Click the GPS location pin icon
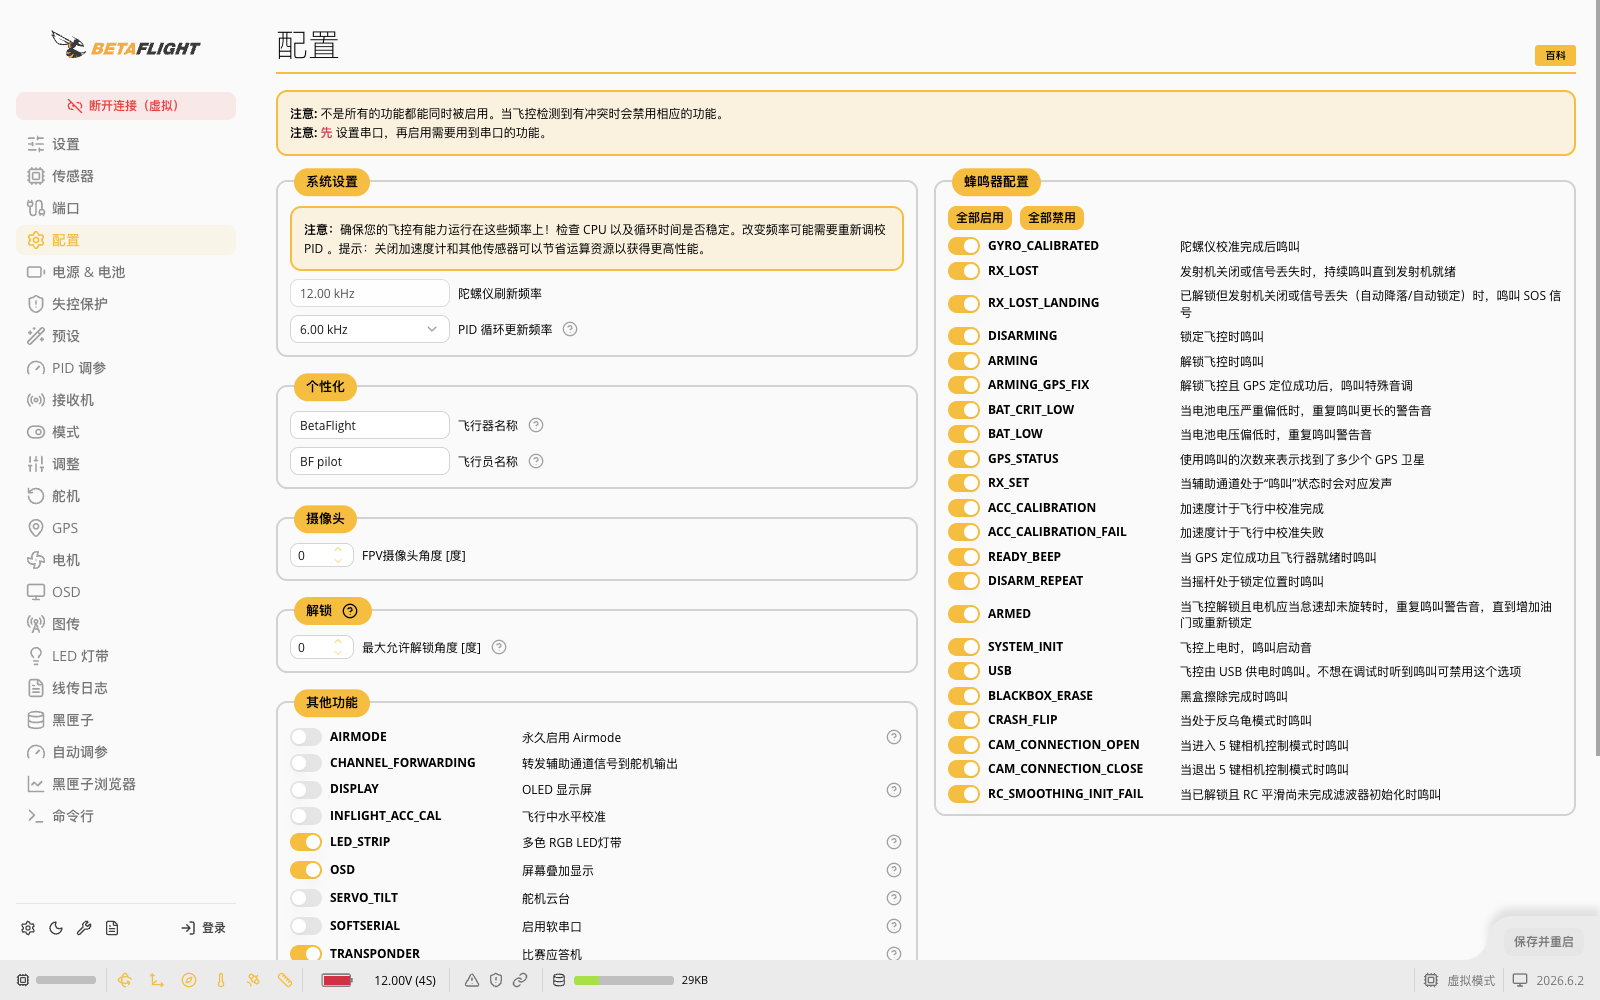1600x1000 pixels. (x=36, y=528)
